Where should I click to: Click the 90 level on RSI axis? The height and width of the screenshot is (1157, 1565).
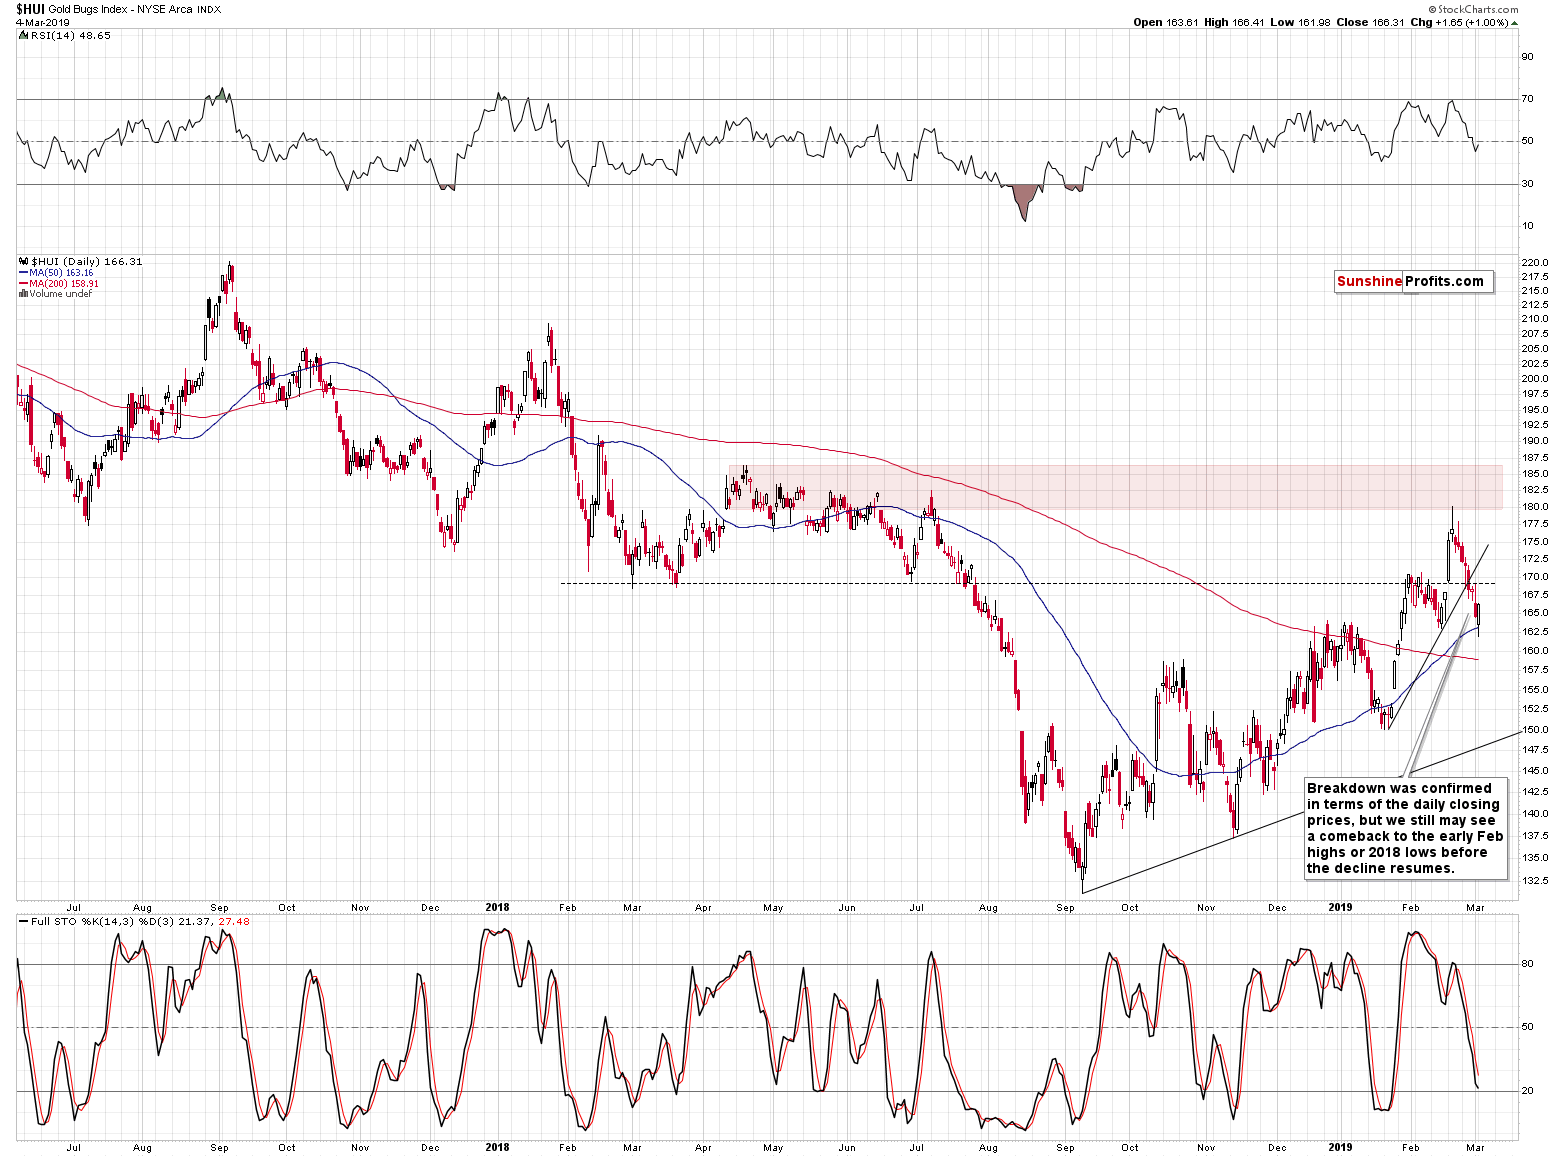pos(1527,56)
